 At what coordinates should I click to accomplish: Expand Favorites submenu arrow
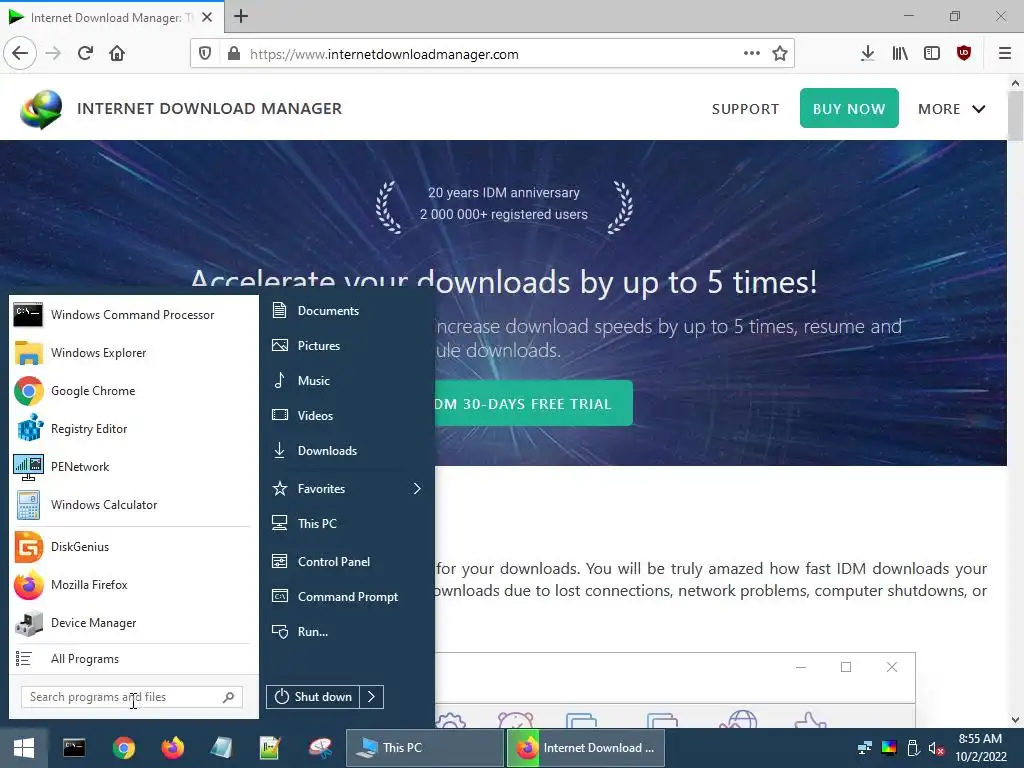point(417,488)
